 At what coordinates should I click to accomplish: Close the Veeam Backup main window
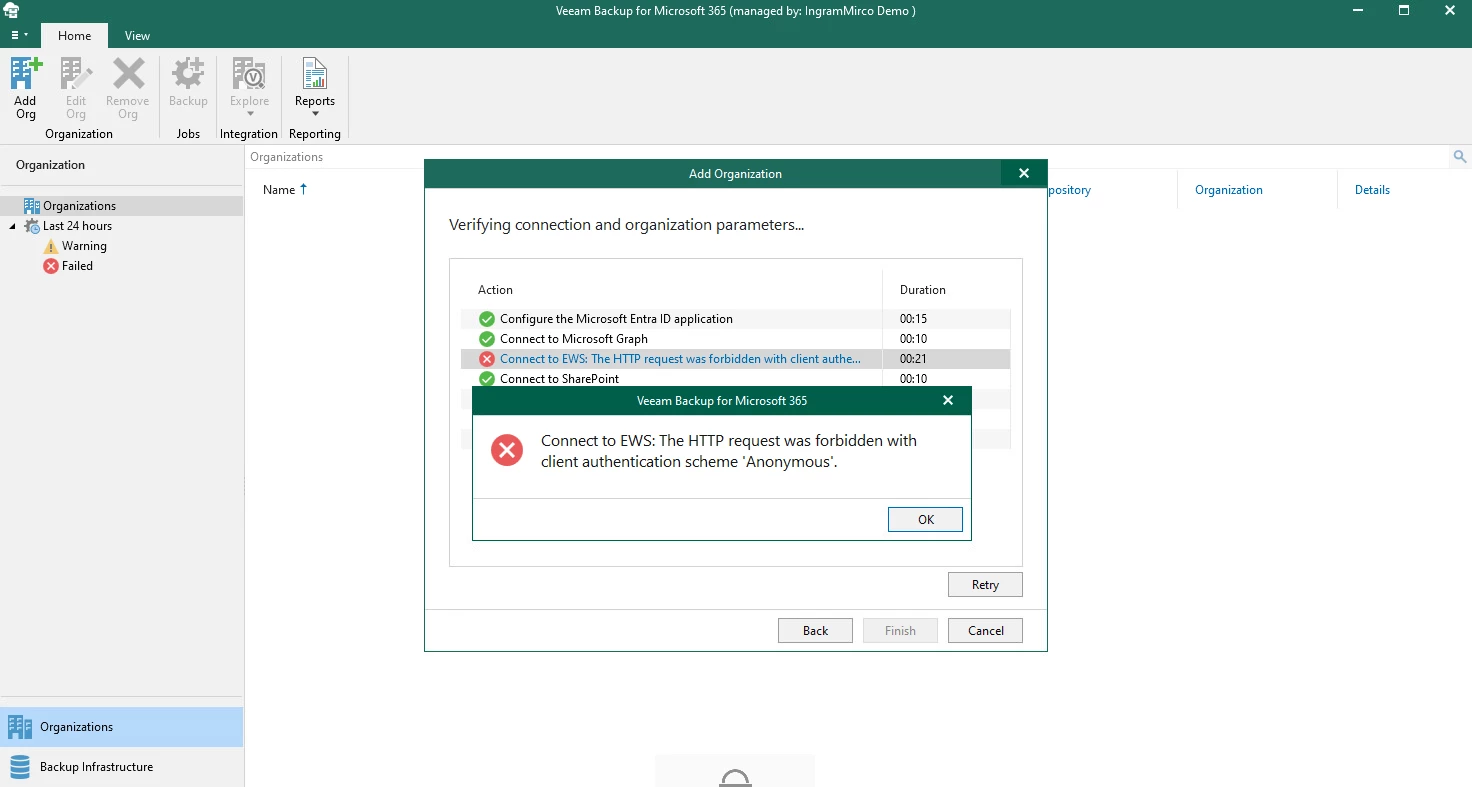pyautogui.click(x=1449, y=11)
